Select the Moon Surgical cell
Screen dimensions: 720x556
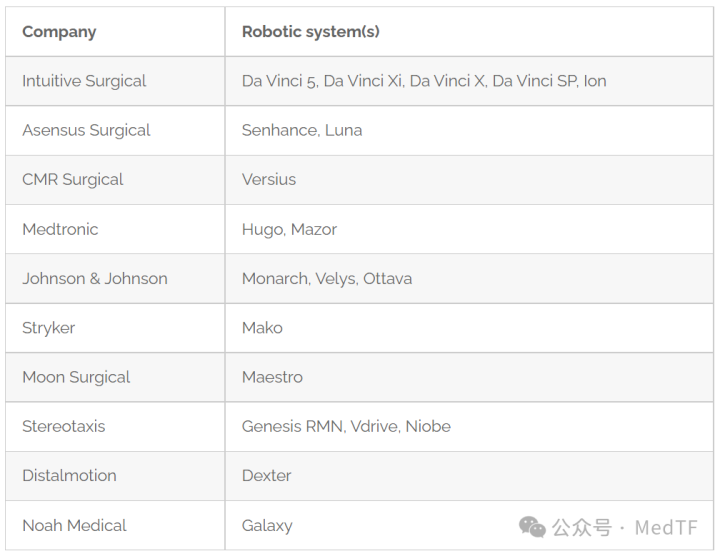click(115, 377)
